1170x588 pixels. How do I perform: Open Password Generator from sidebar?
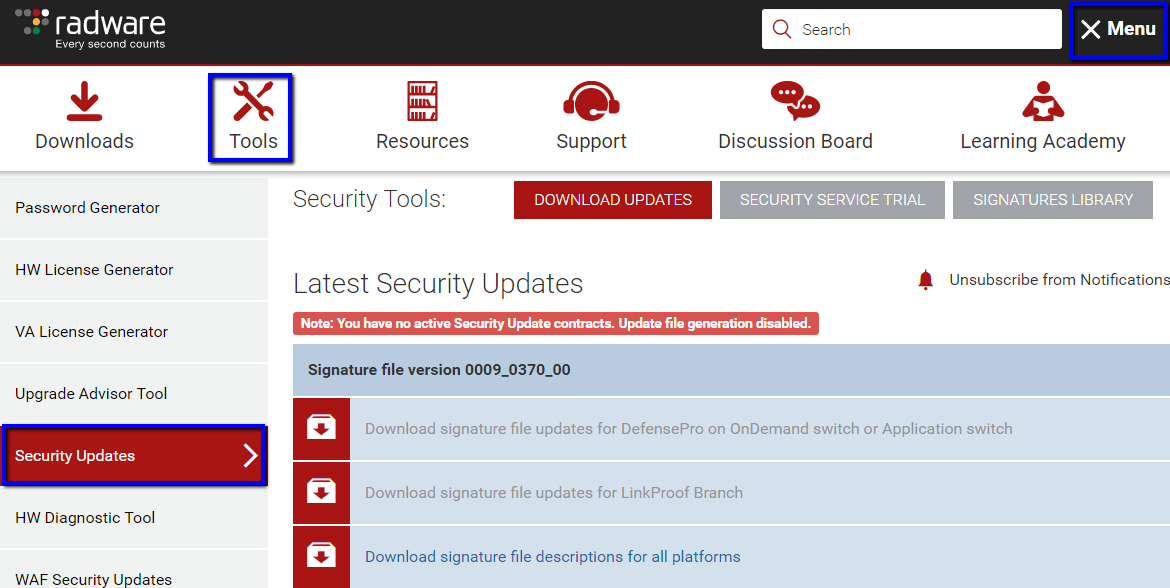point(88,208)
